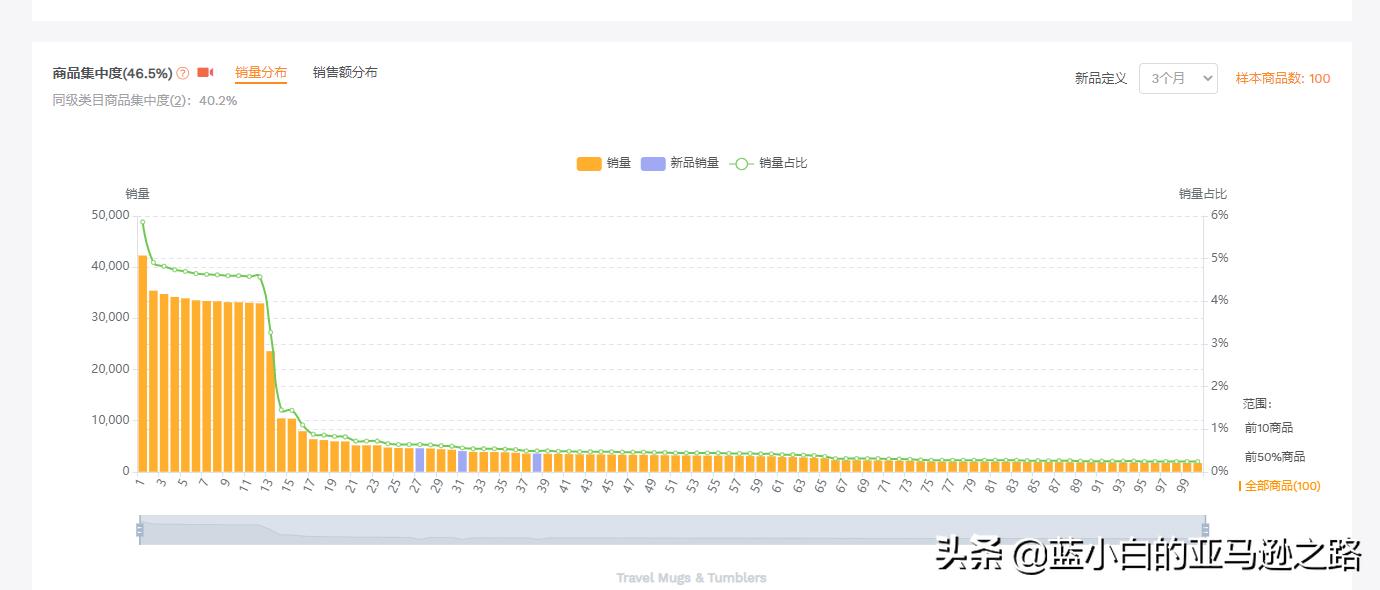Image resolution: width=1380 pixels, height=590 pixels.
Task: Open the help tooltip for 商品集中度
Action: [183, 72]
